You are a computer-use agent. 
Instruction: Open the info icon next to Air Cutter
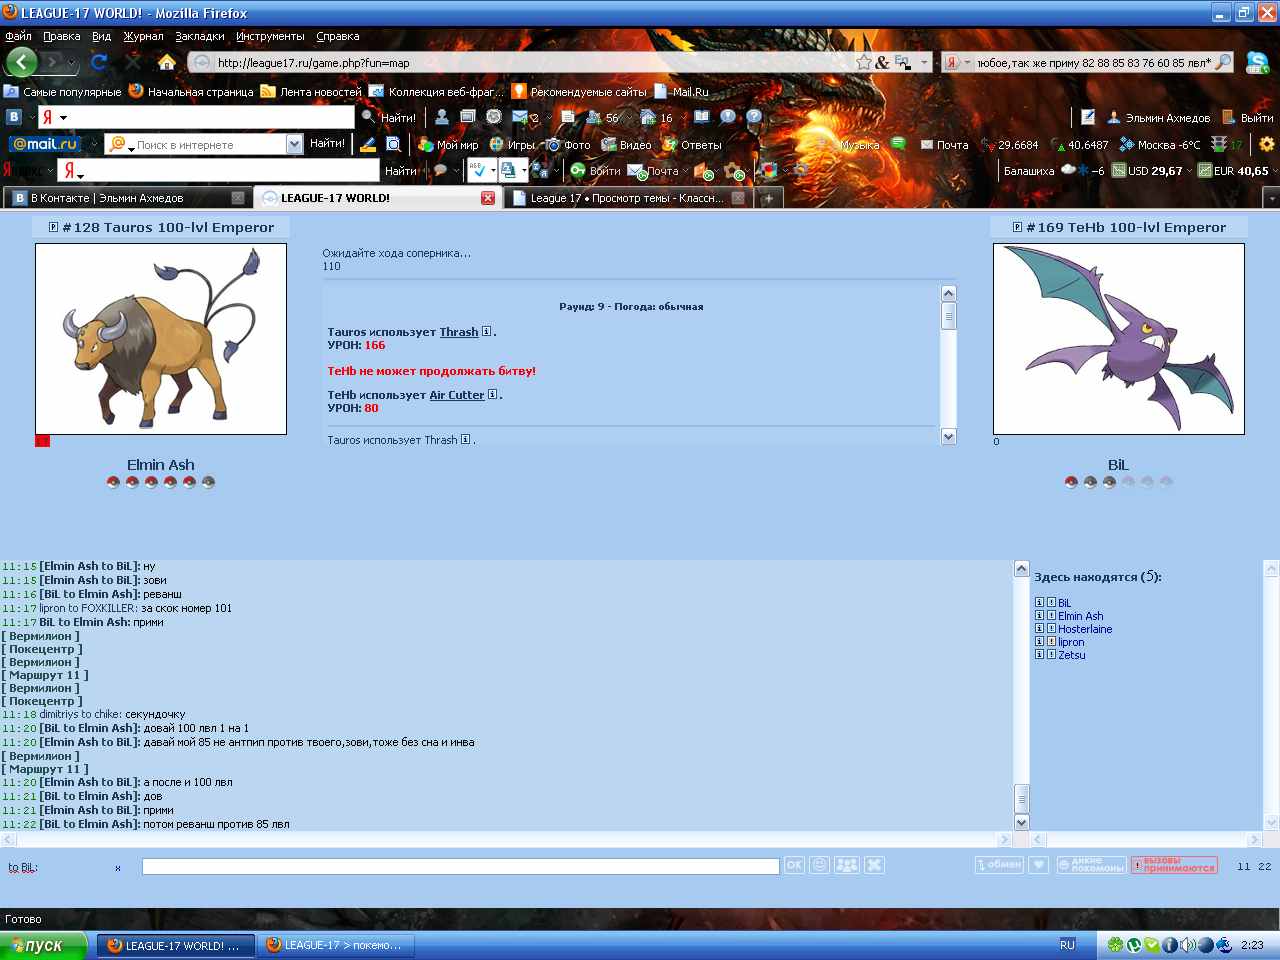coord(493,395)
